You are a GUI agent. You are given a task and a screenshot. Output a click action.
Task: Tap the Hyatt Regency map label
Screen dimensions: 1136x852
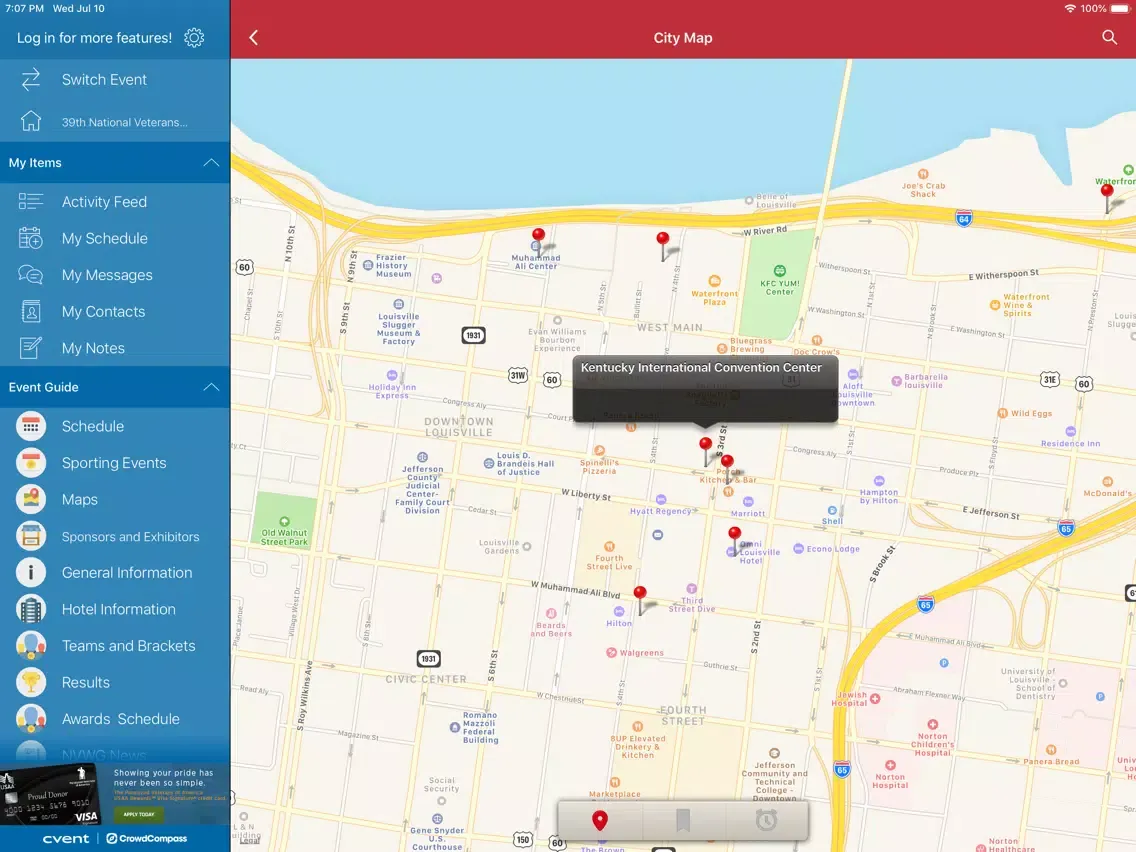coord(661,511)
